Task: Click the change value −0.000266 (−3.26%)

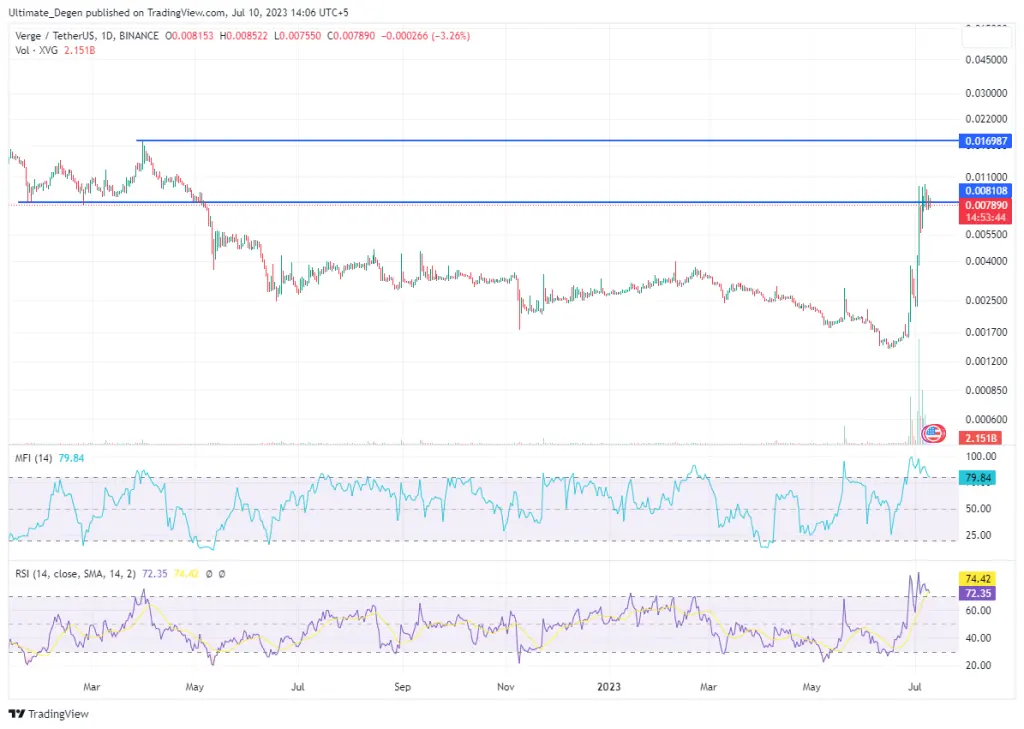Action: (425, 35)
